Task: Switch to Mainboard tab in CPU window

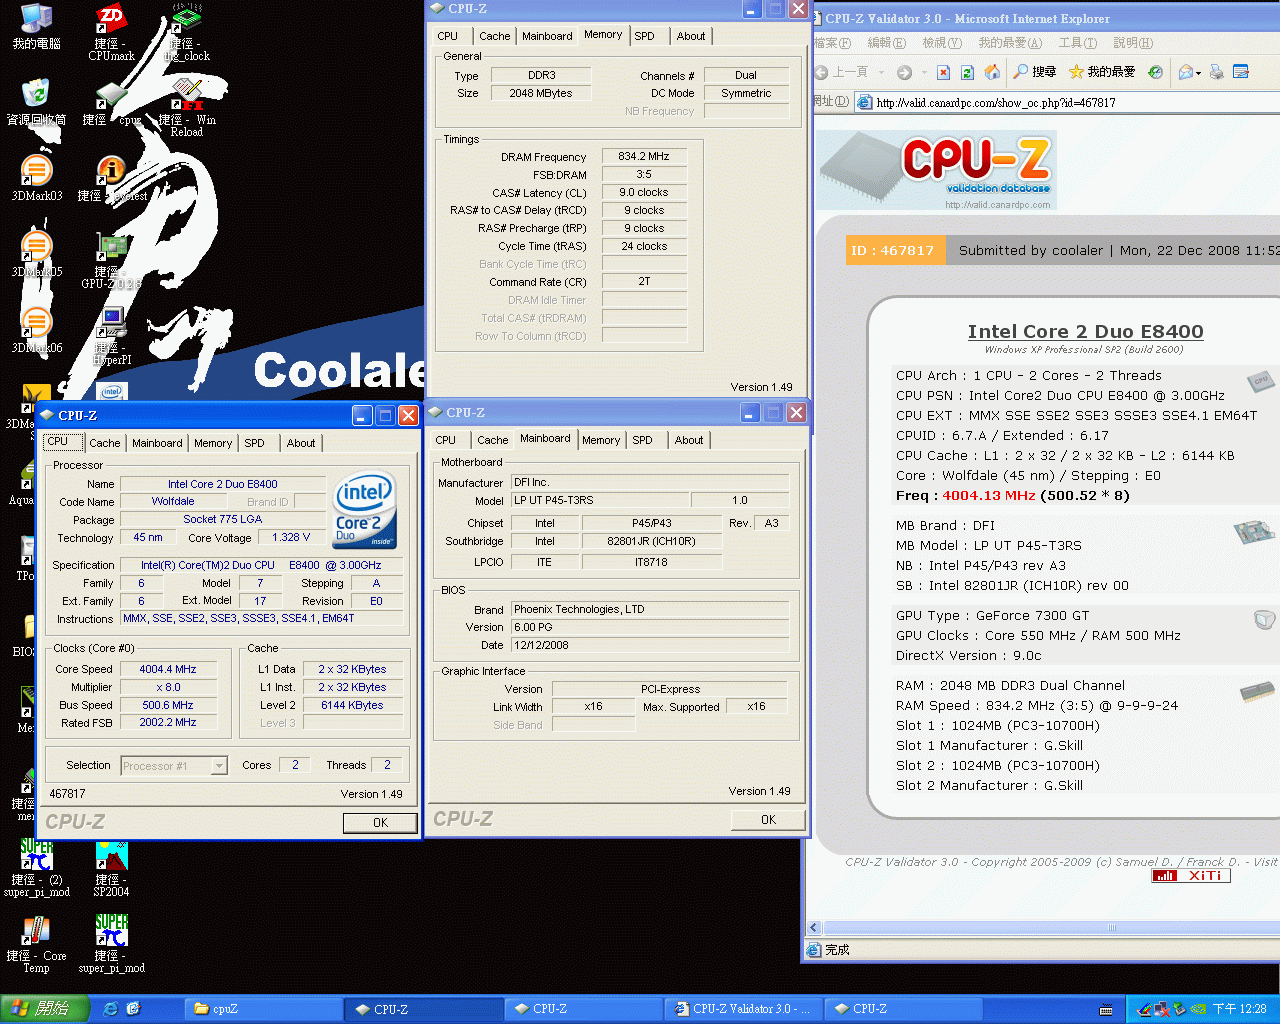Action: (157, 443)
